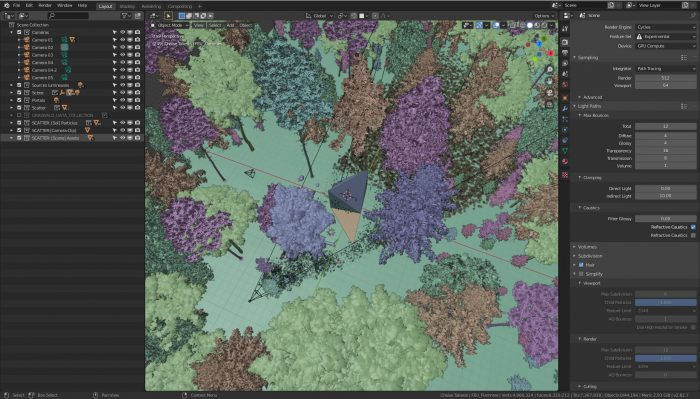Enable the Simplify checkbox
700x399 pixels.
point(581,274)
